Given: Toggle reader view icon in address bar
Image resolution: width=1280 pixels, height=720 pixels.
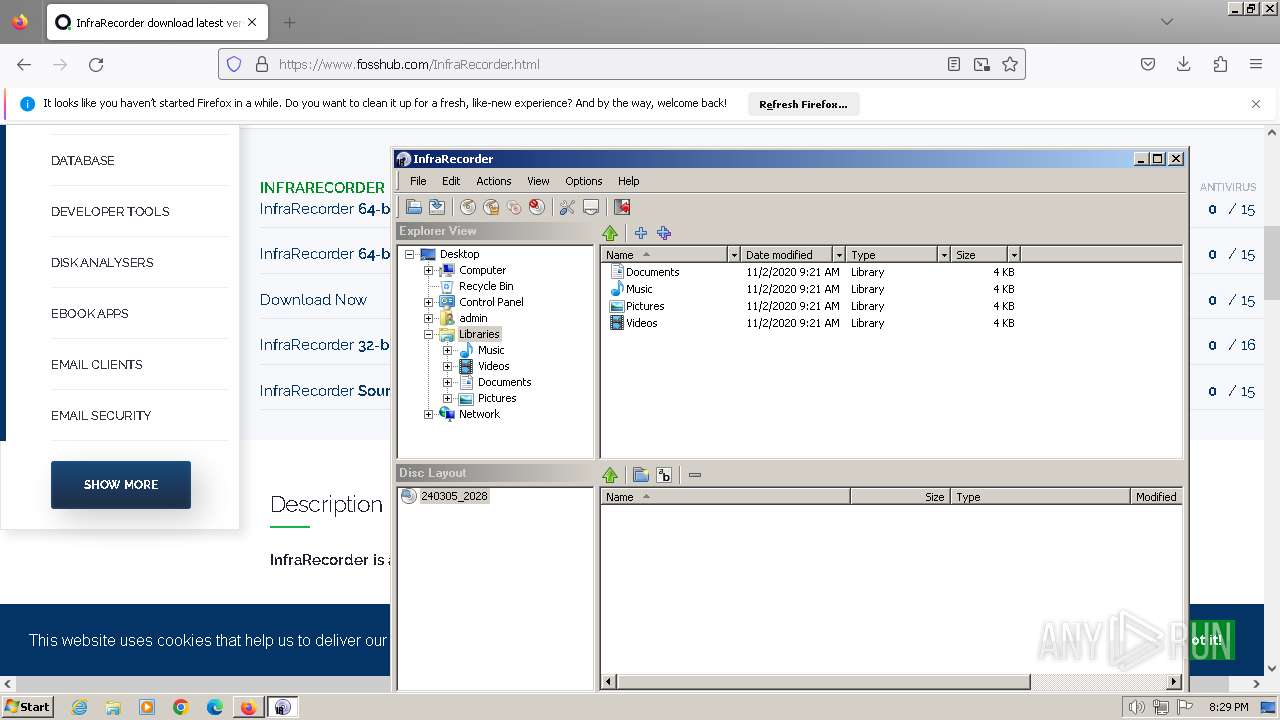Looking at the screenshot, I should [x=954, y=64].
